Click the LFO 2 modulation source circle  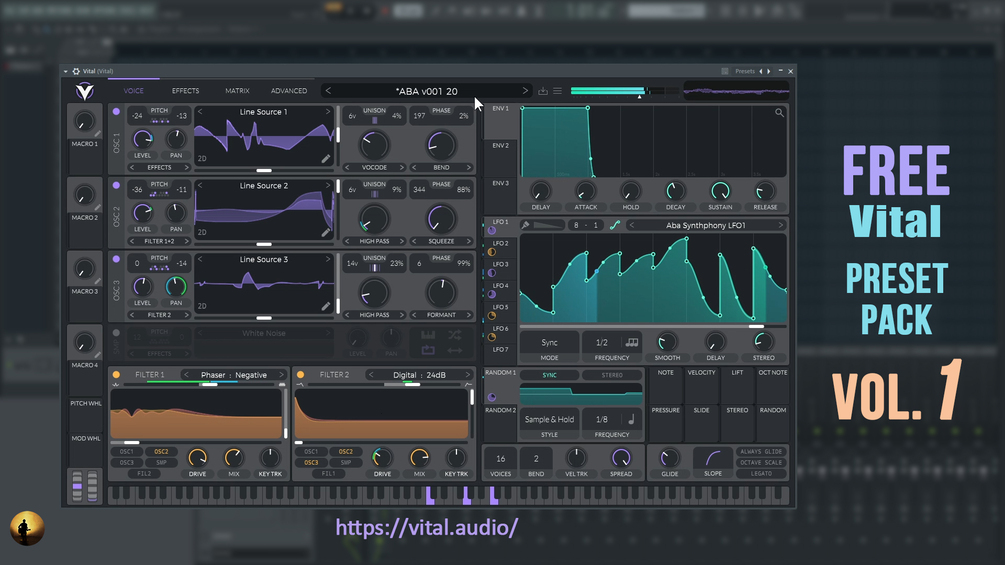click(492, 252)
